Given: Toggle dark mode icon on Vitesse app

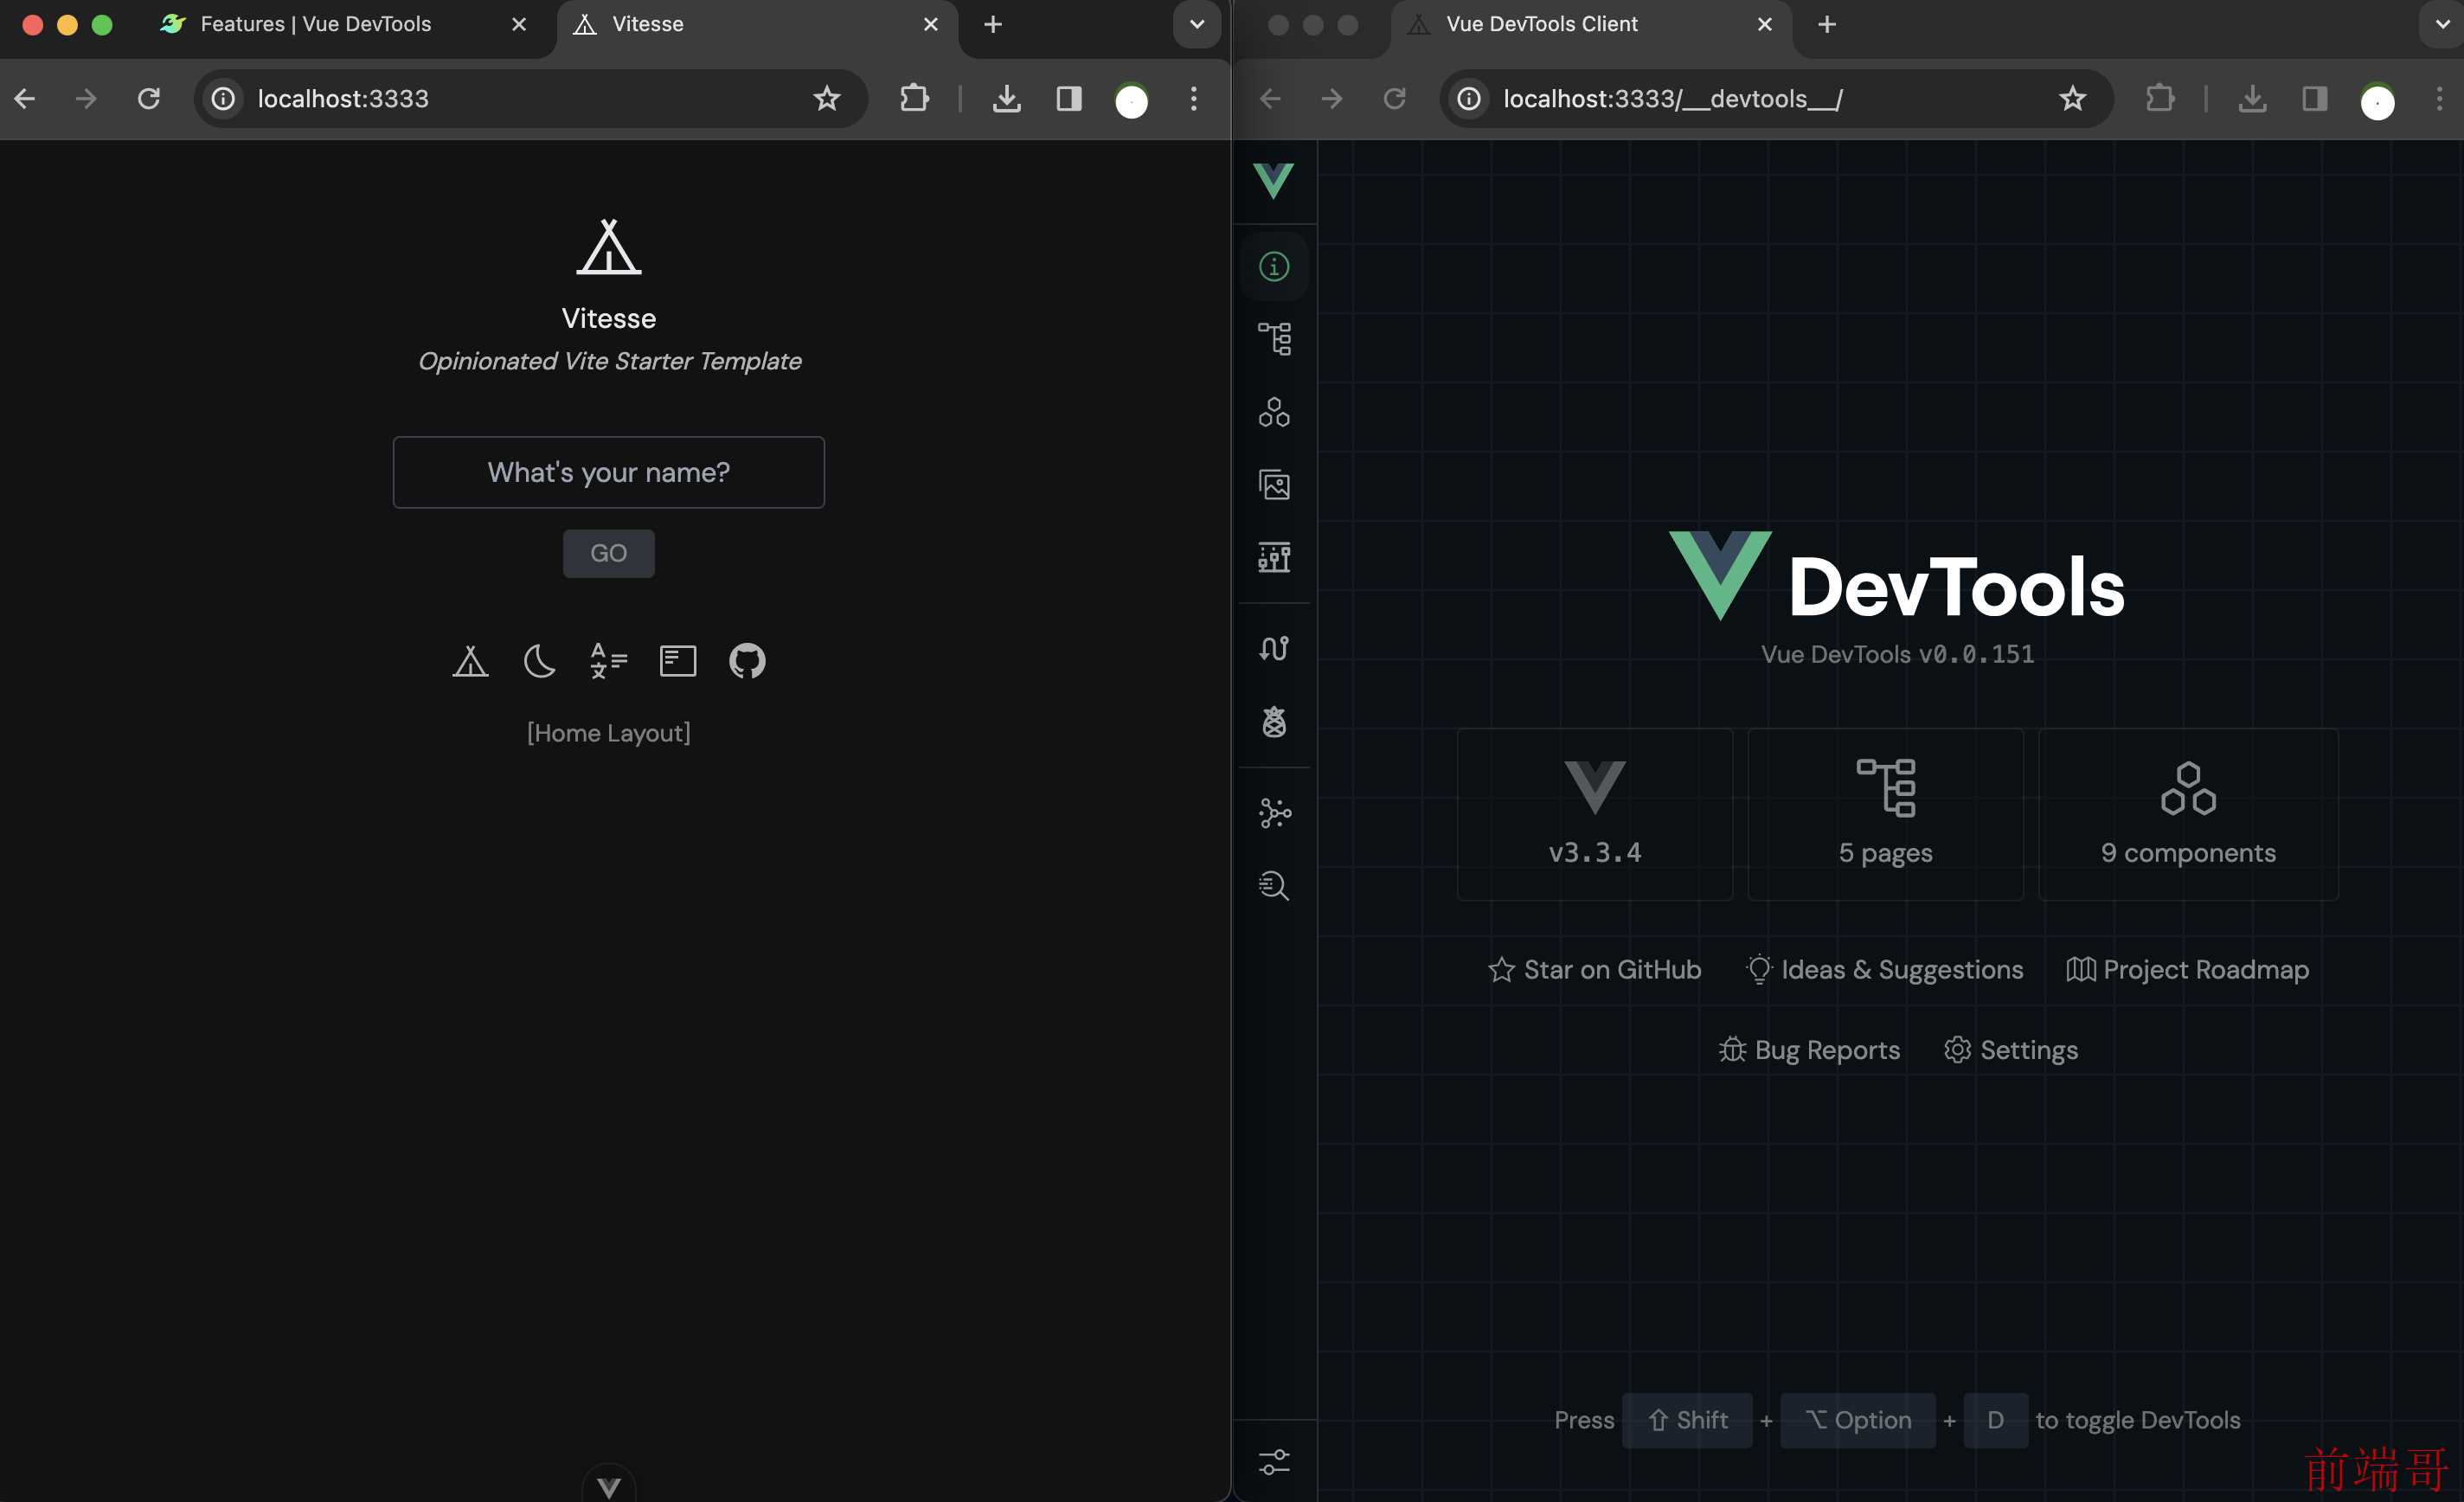Looking at the screenshot, I should point(538,660).
